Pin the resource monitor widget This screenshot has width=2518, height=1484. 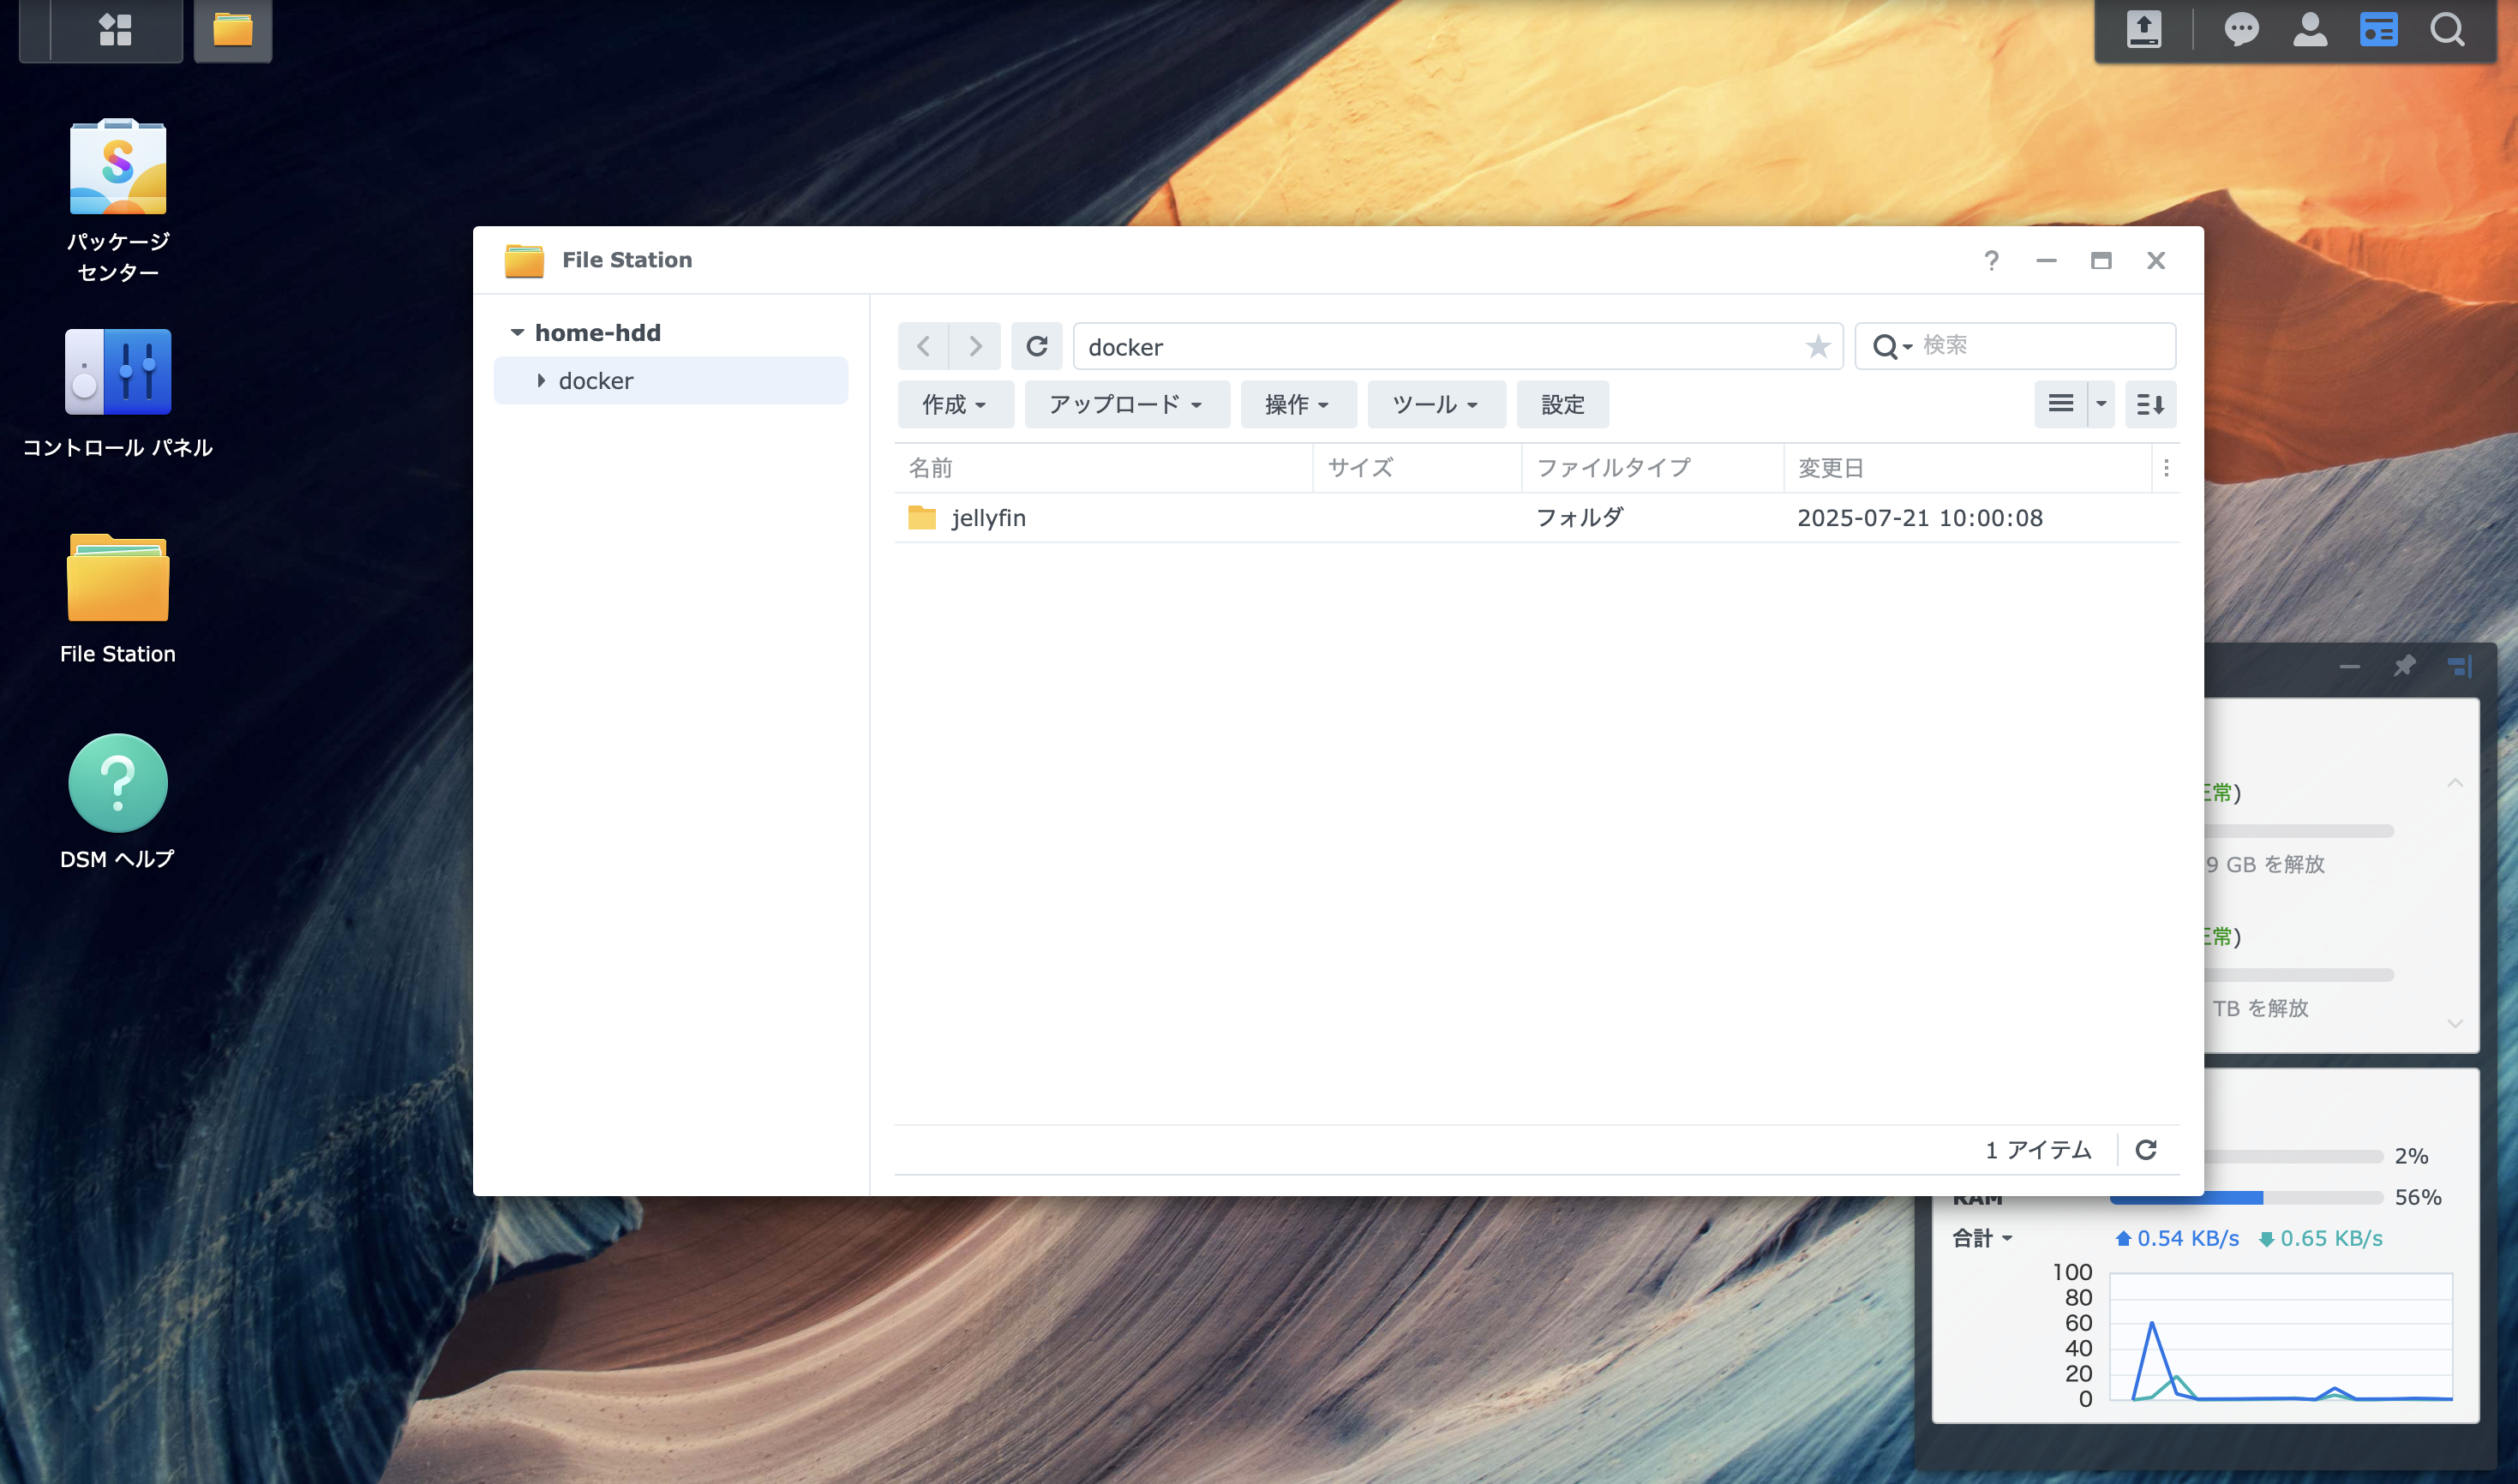(2405, 665)
